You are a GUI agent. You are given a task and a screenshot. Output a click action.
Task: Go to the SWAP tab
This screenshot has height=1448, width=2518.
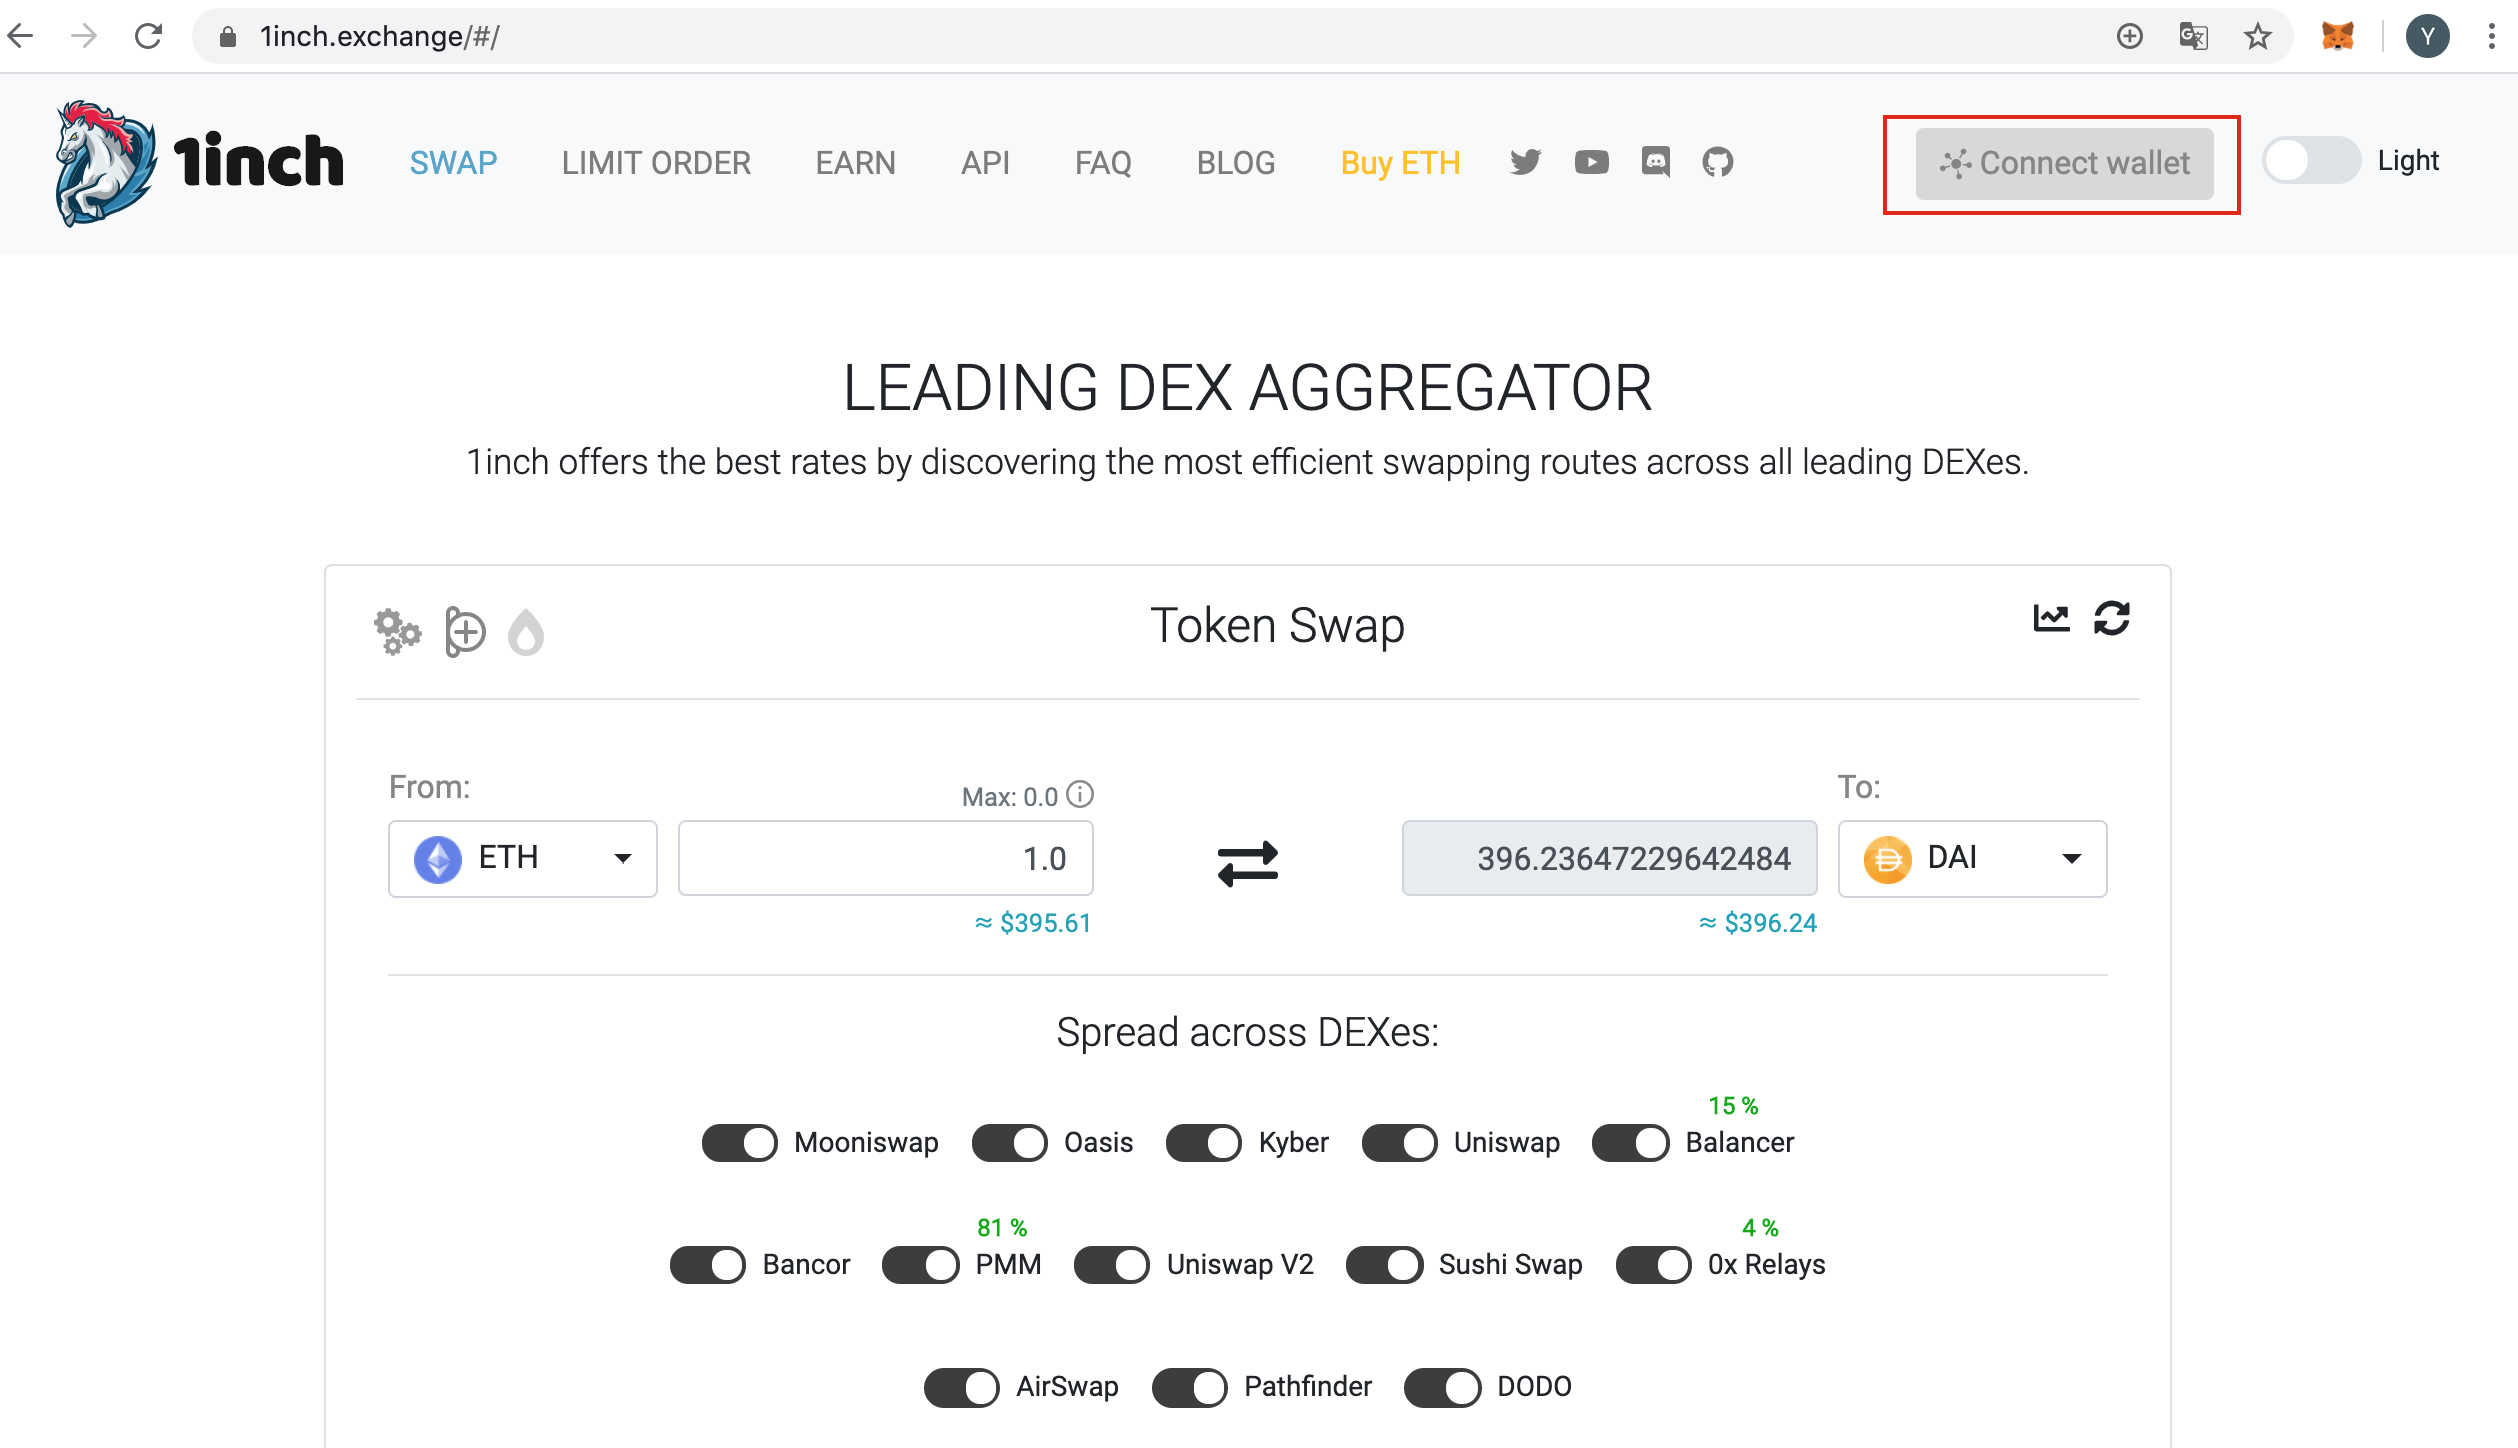pyautogui.click(x=454, y=162)
